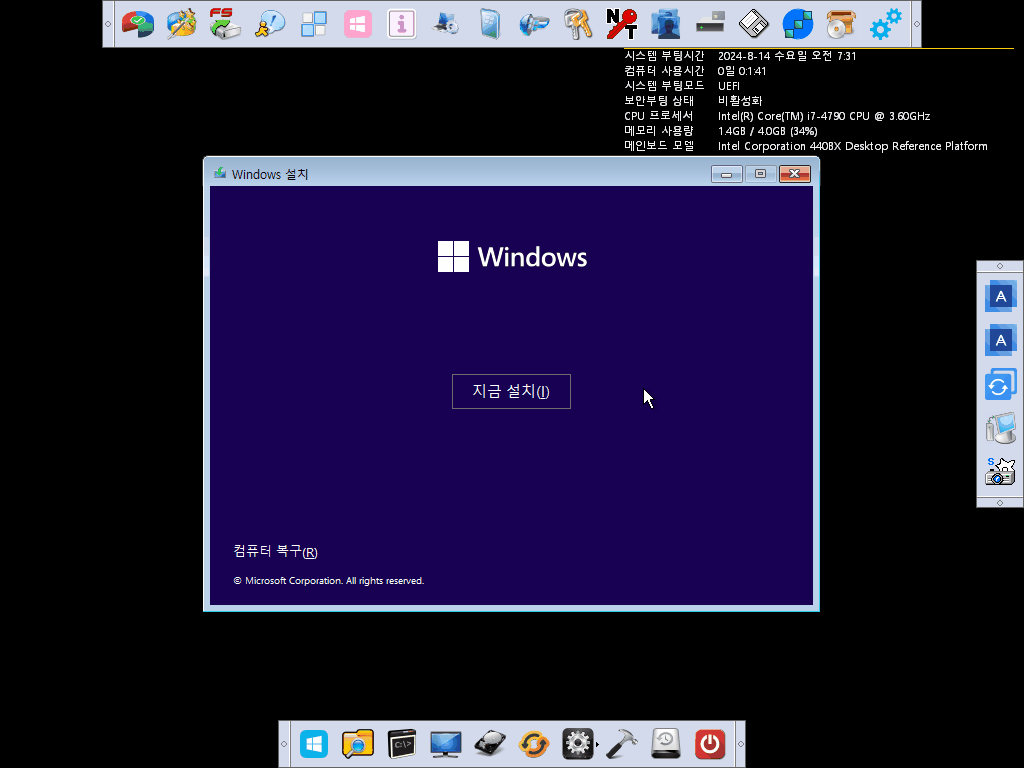Image resolution: width=1024 pixels, height=768 pixels.
Task: Click the left diamond handle of top dock
Action: click(x=108, y=24)
